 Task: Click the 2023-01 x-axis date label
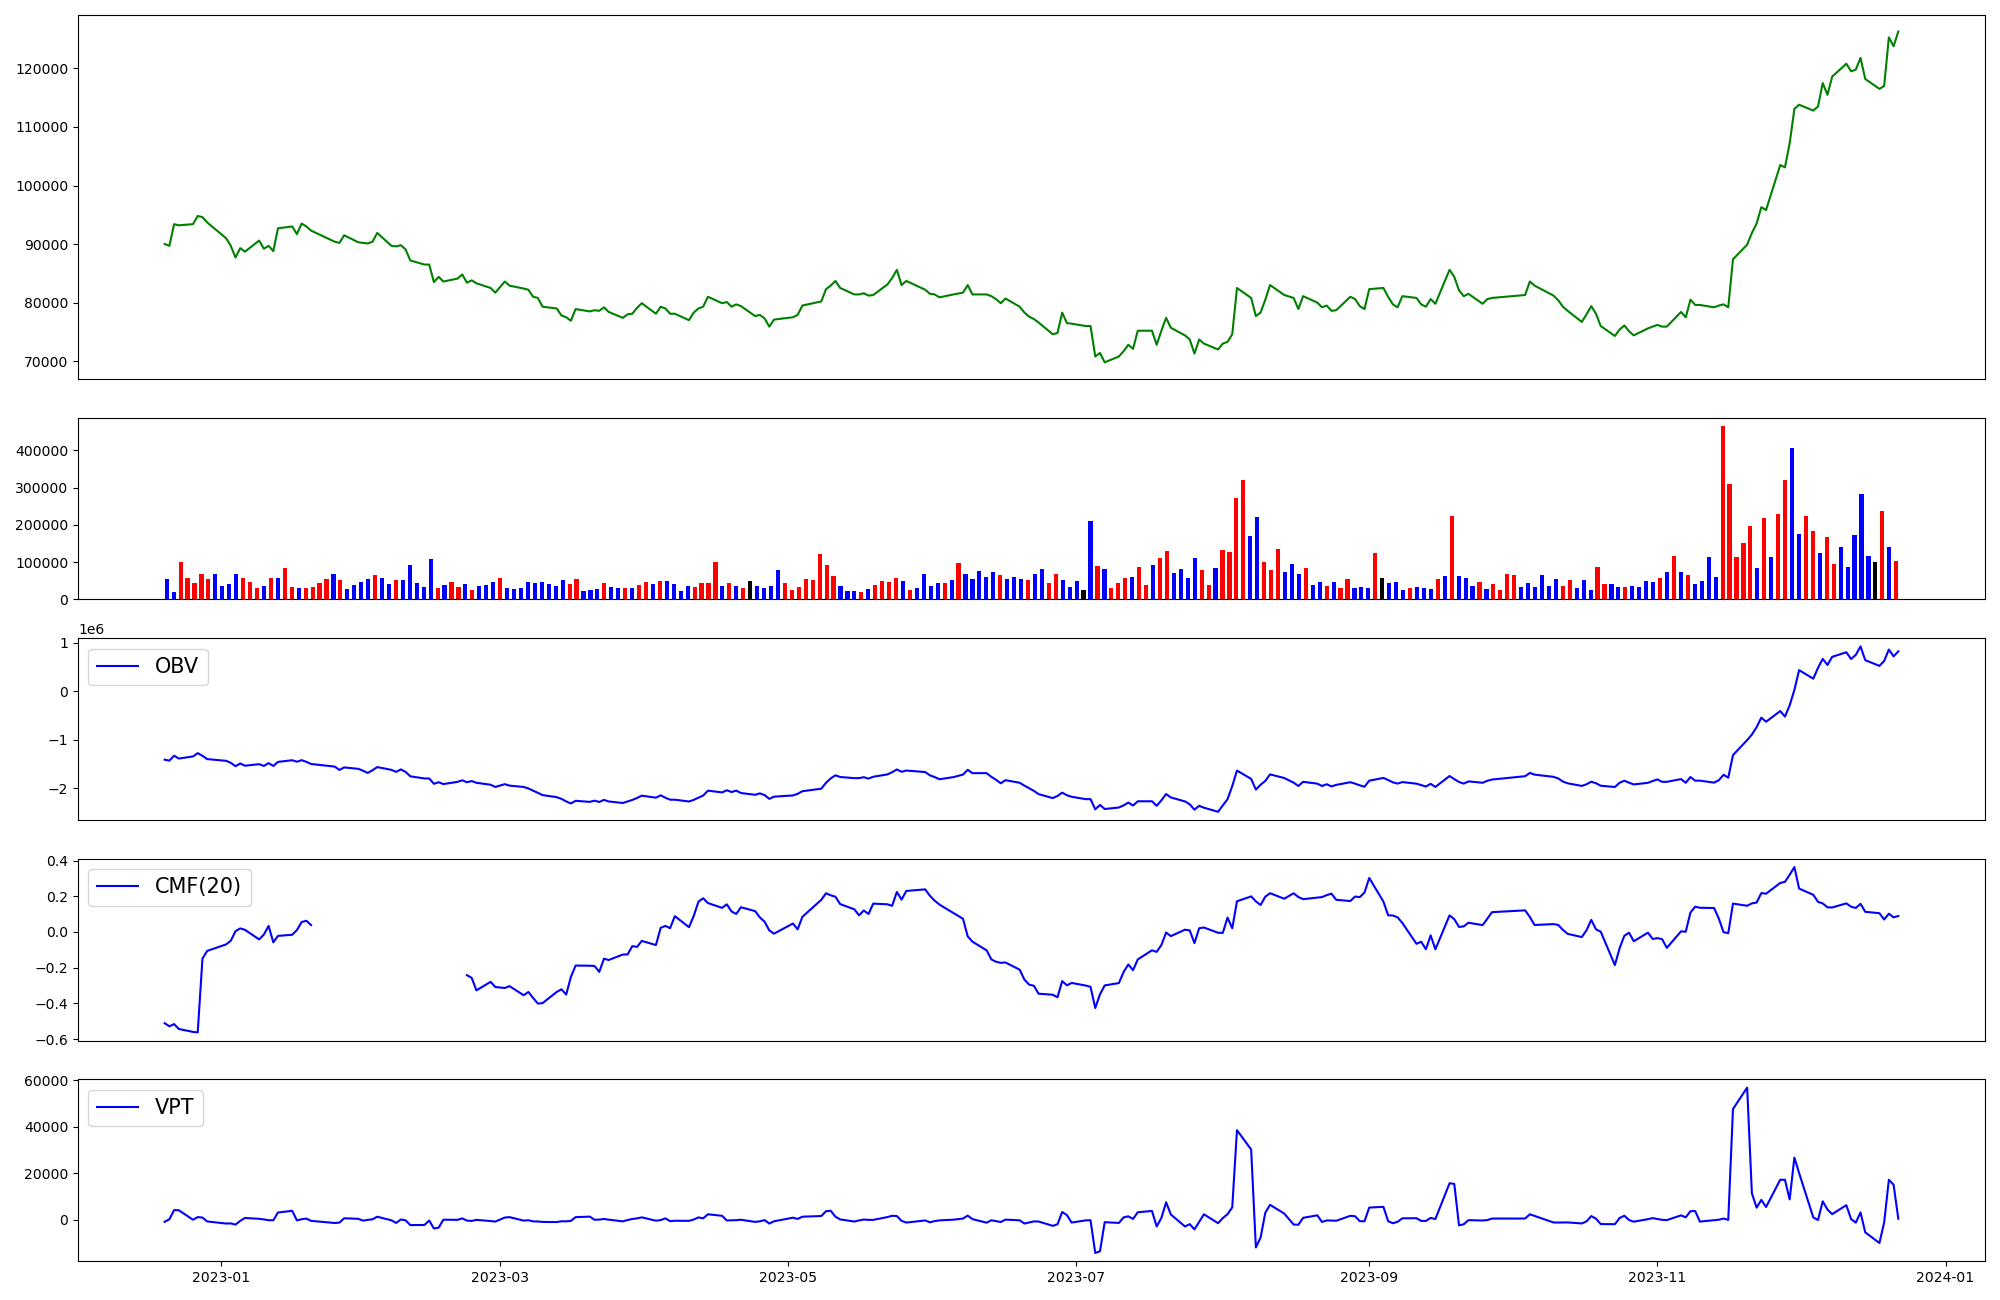[220, 1277]
